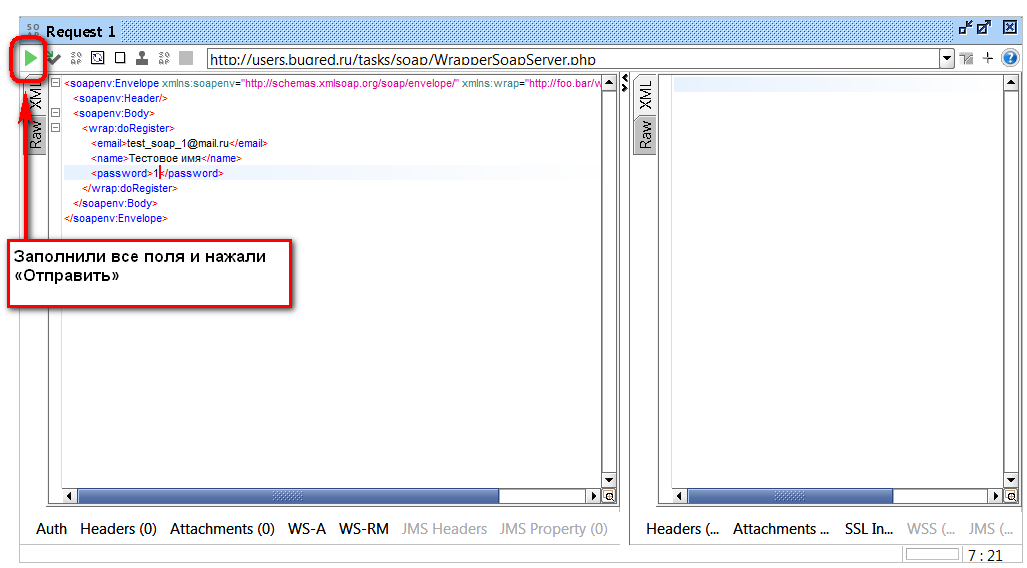Iconify the Request 1 window
Screen dimensions: 1027x568
point(965,28)
